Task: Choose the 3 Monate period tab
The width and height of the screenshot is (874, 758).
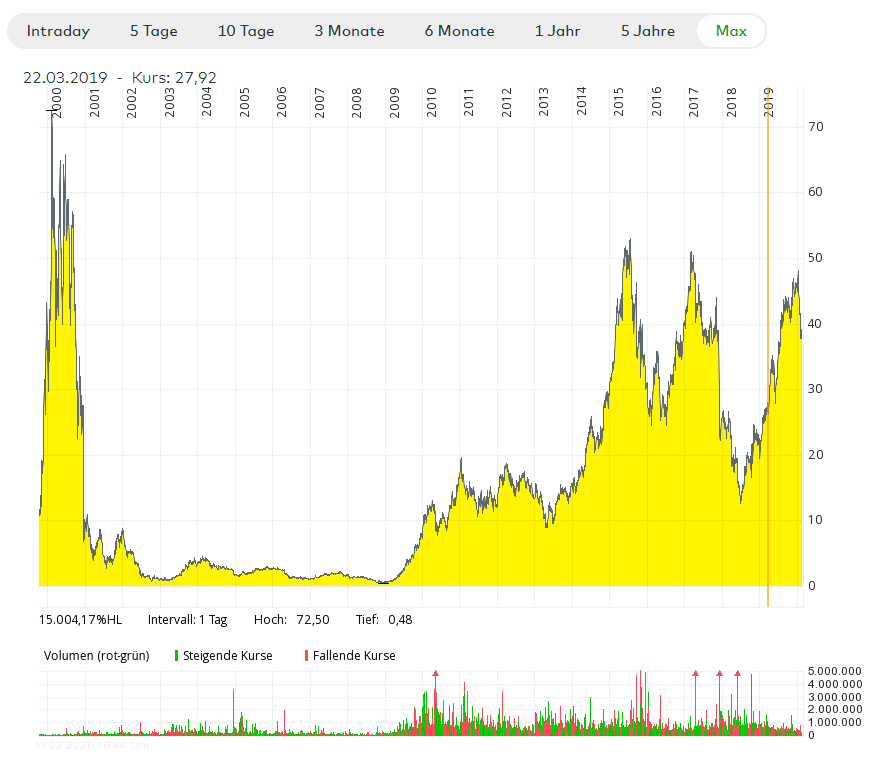Action: pyautogui.click(x=349, y=31)
